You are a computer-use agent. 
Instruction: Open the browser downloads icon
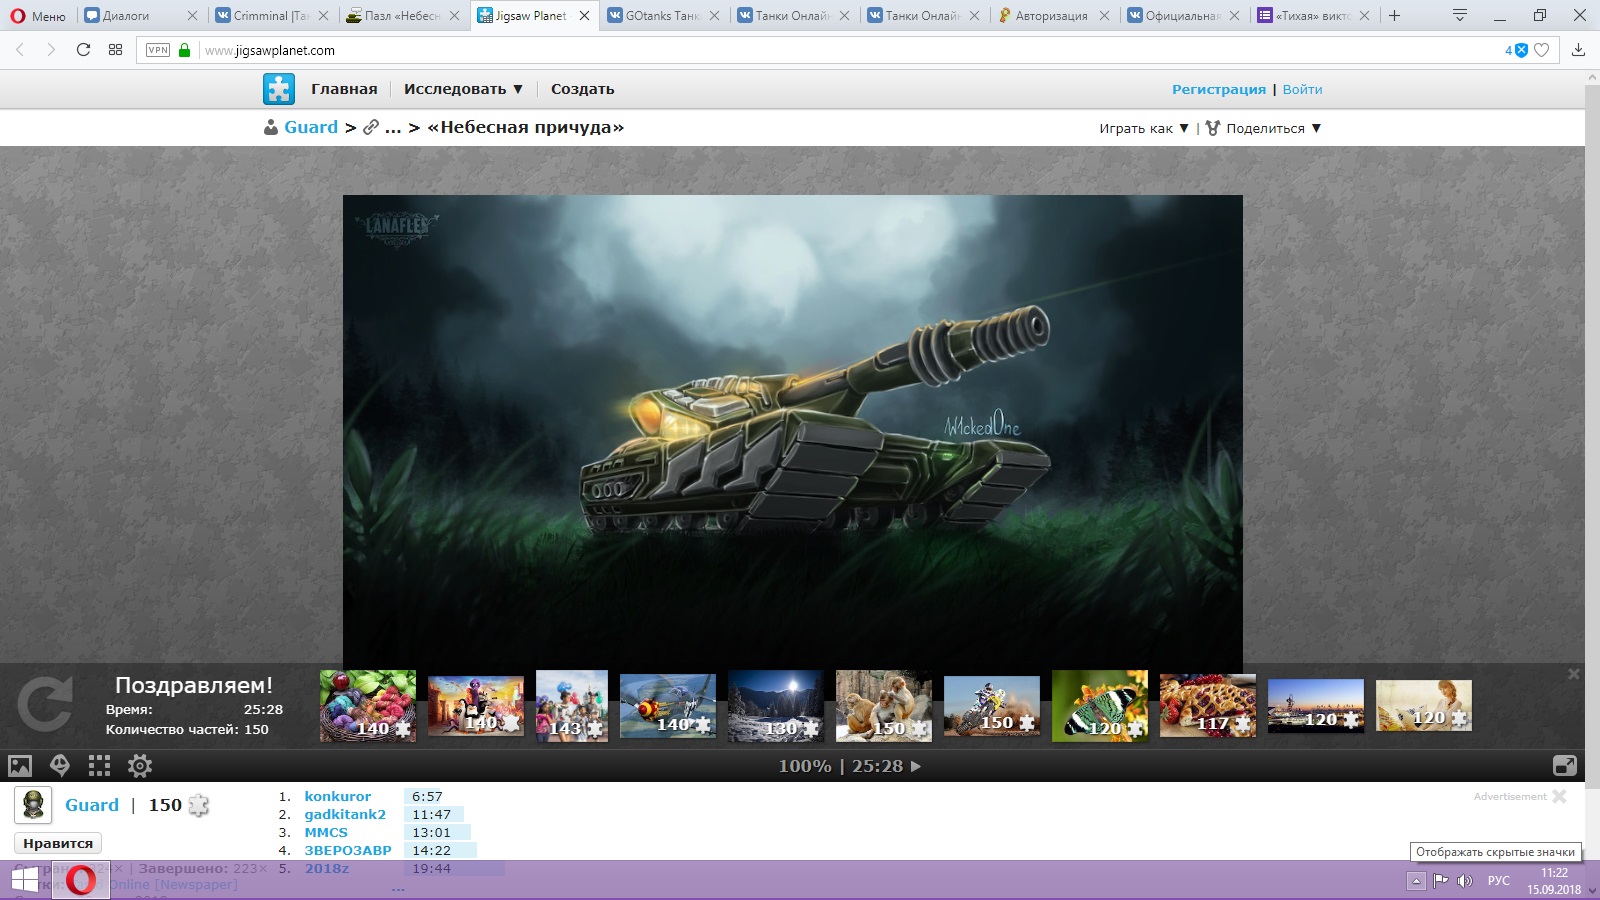[x=1578, y=50]
